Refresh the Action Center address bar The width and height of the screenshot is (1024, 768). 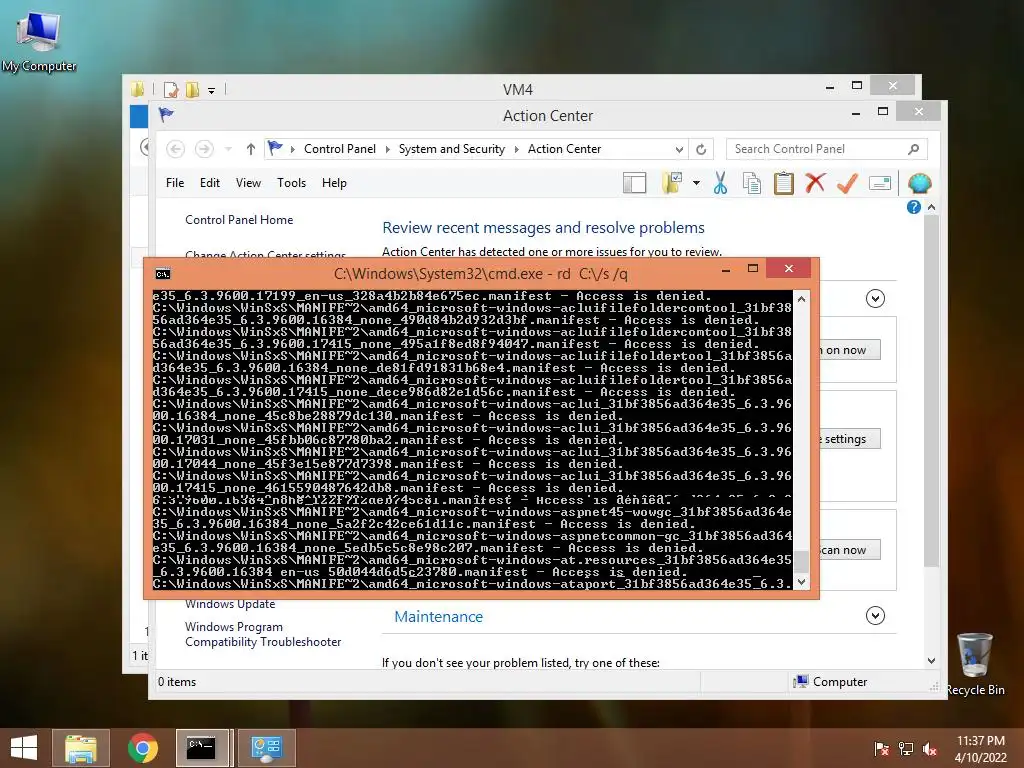[x=701, y=149]
